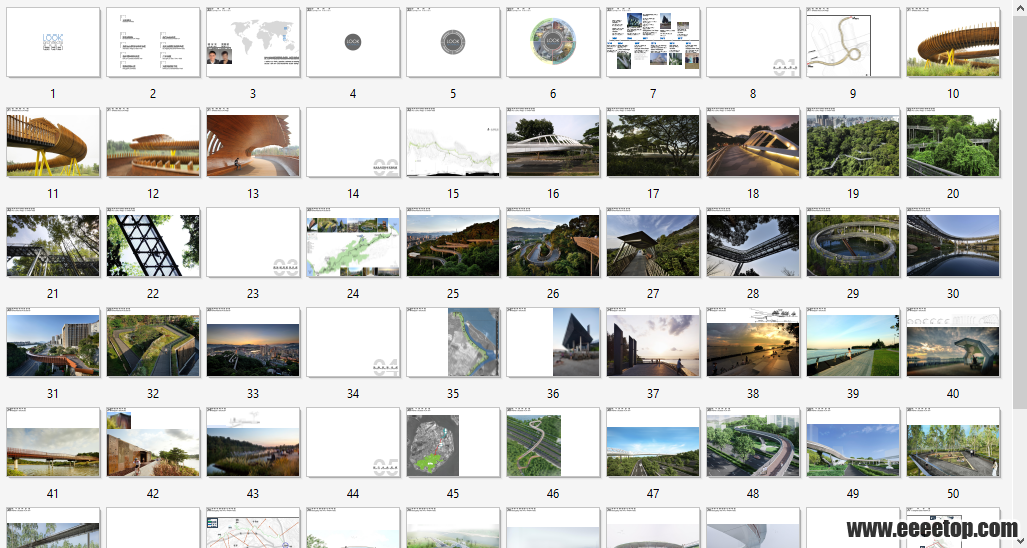Select section divider slide 34
Image resolution: width=1027 pixels, height=548 pixels.
tap(353, 342)
